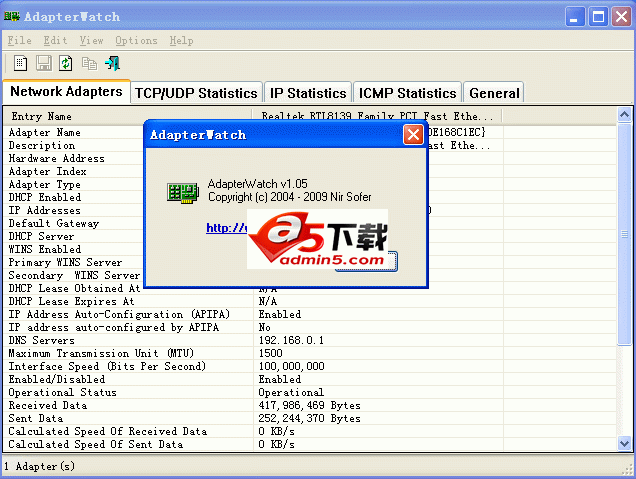Viewport: 636px width, 479px height.
Task: Open the http:// link in the dialog
Action: 226,228
